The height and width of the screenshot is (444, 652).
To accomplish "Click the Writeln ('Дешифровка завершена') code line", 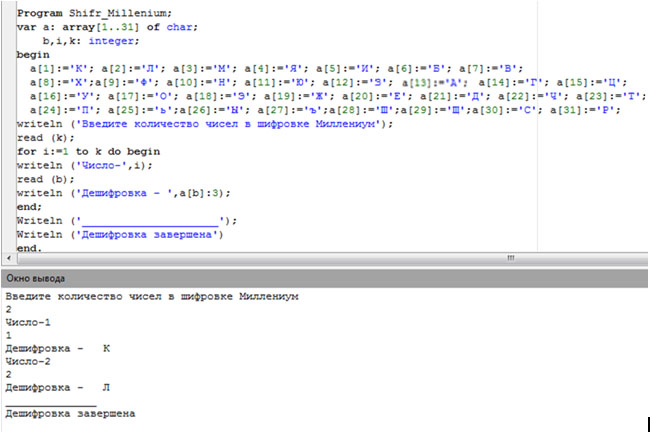I will tap(120, 234).
